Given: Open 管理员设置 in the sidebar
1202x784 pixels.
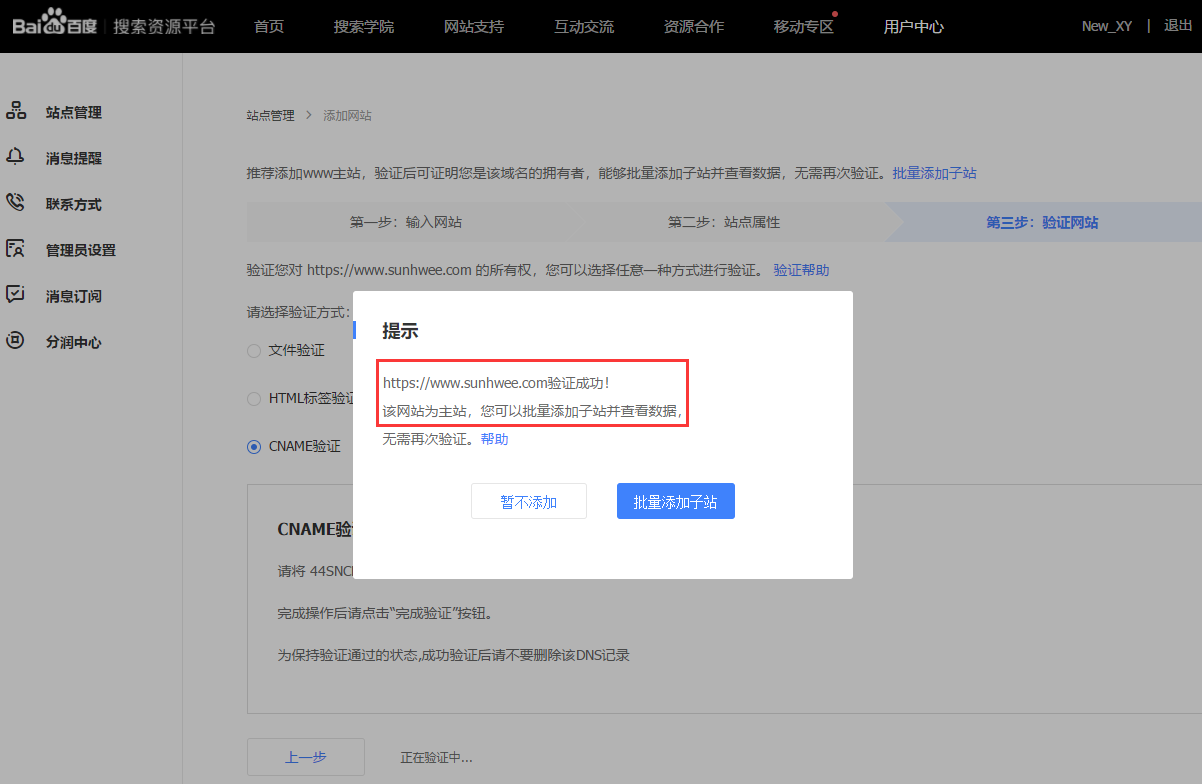Looking at the screenshot, I should coord(81,251).
